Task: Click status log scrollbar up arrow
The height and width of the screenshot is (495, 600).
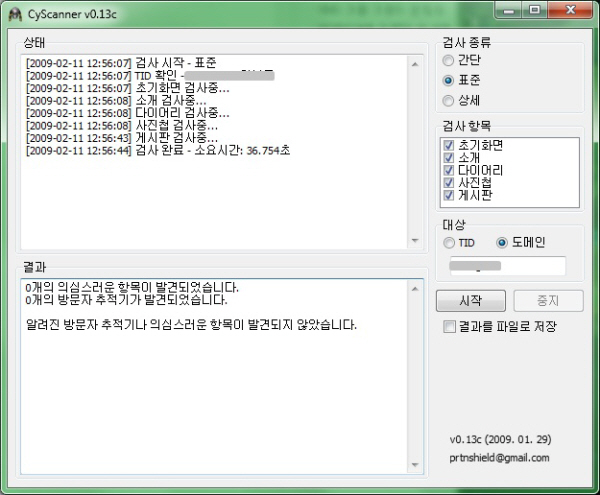Action: [x=415, y=64]
